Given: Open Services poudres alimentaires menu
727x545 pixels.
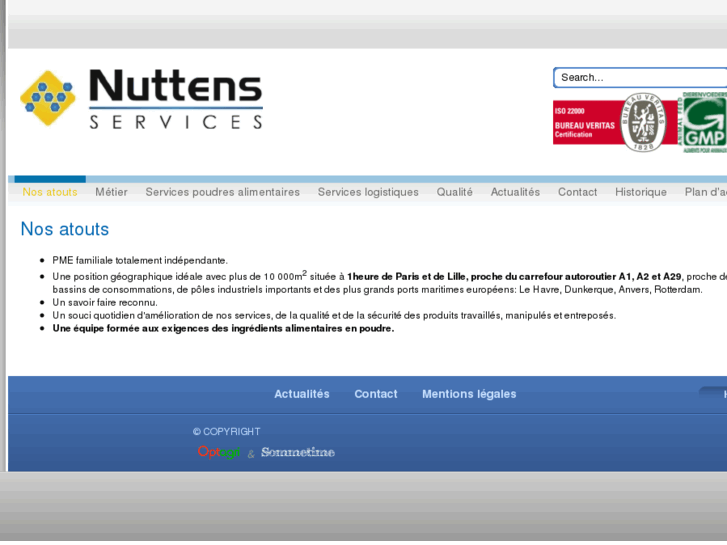Looking at the screenshot, I should click(223, 192).
